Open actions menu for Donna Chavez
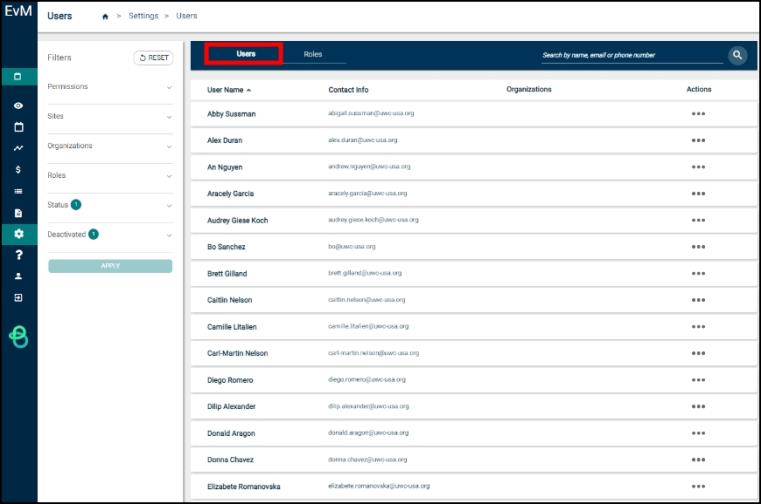Viewport: 761px width, 504px height. 698,459
